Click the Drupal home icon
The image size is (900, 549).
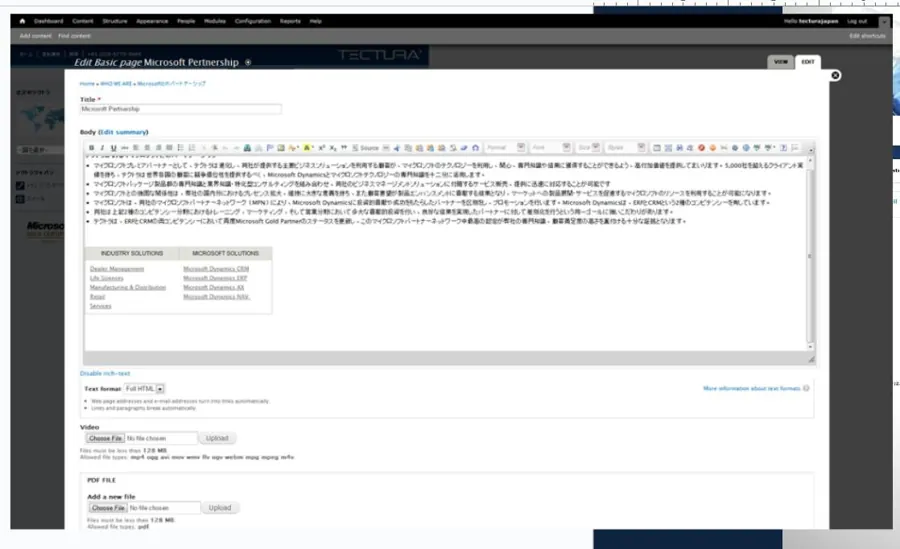(x=22, y=21)
